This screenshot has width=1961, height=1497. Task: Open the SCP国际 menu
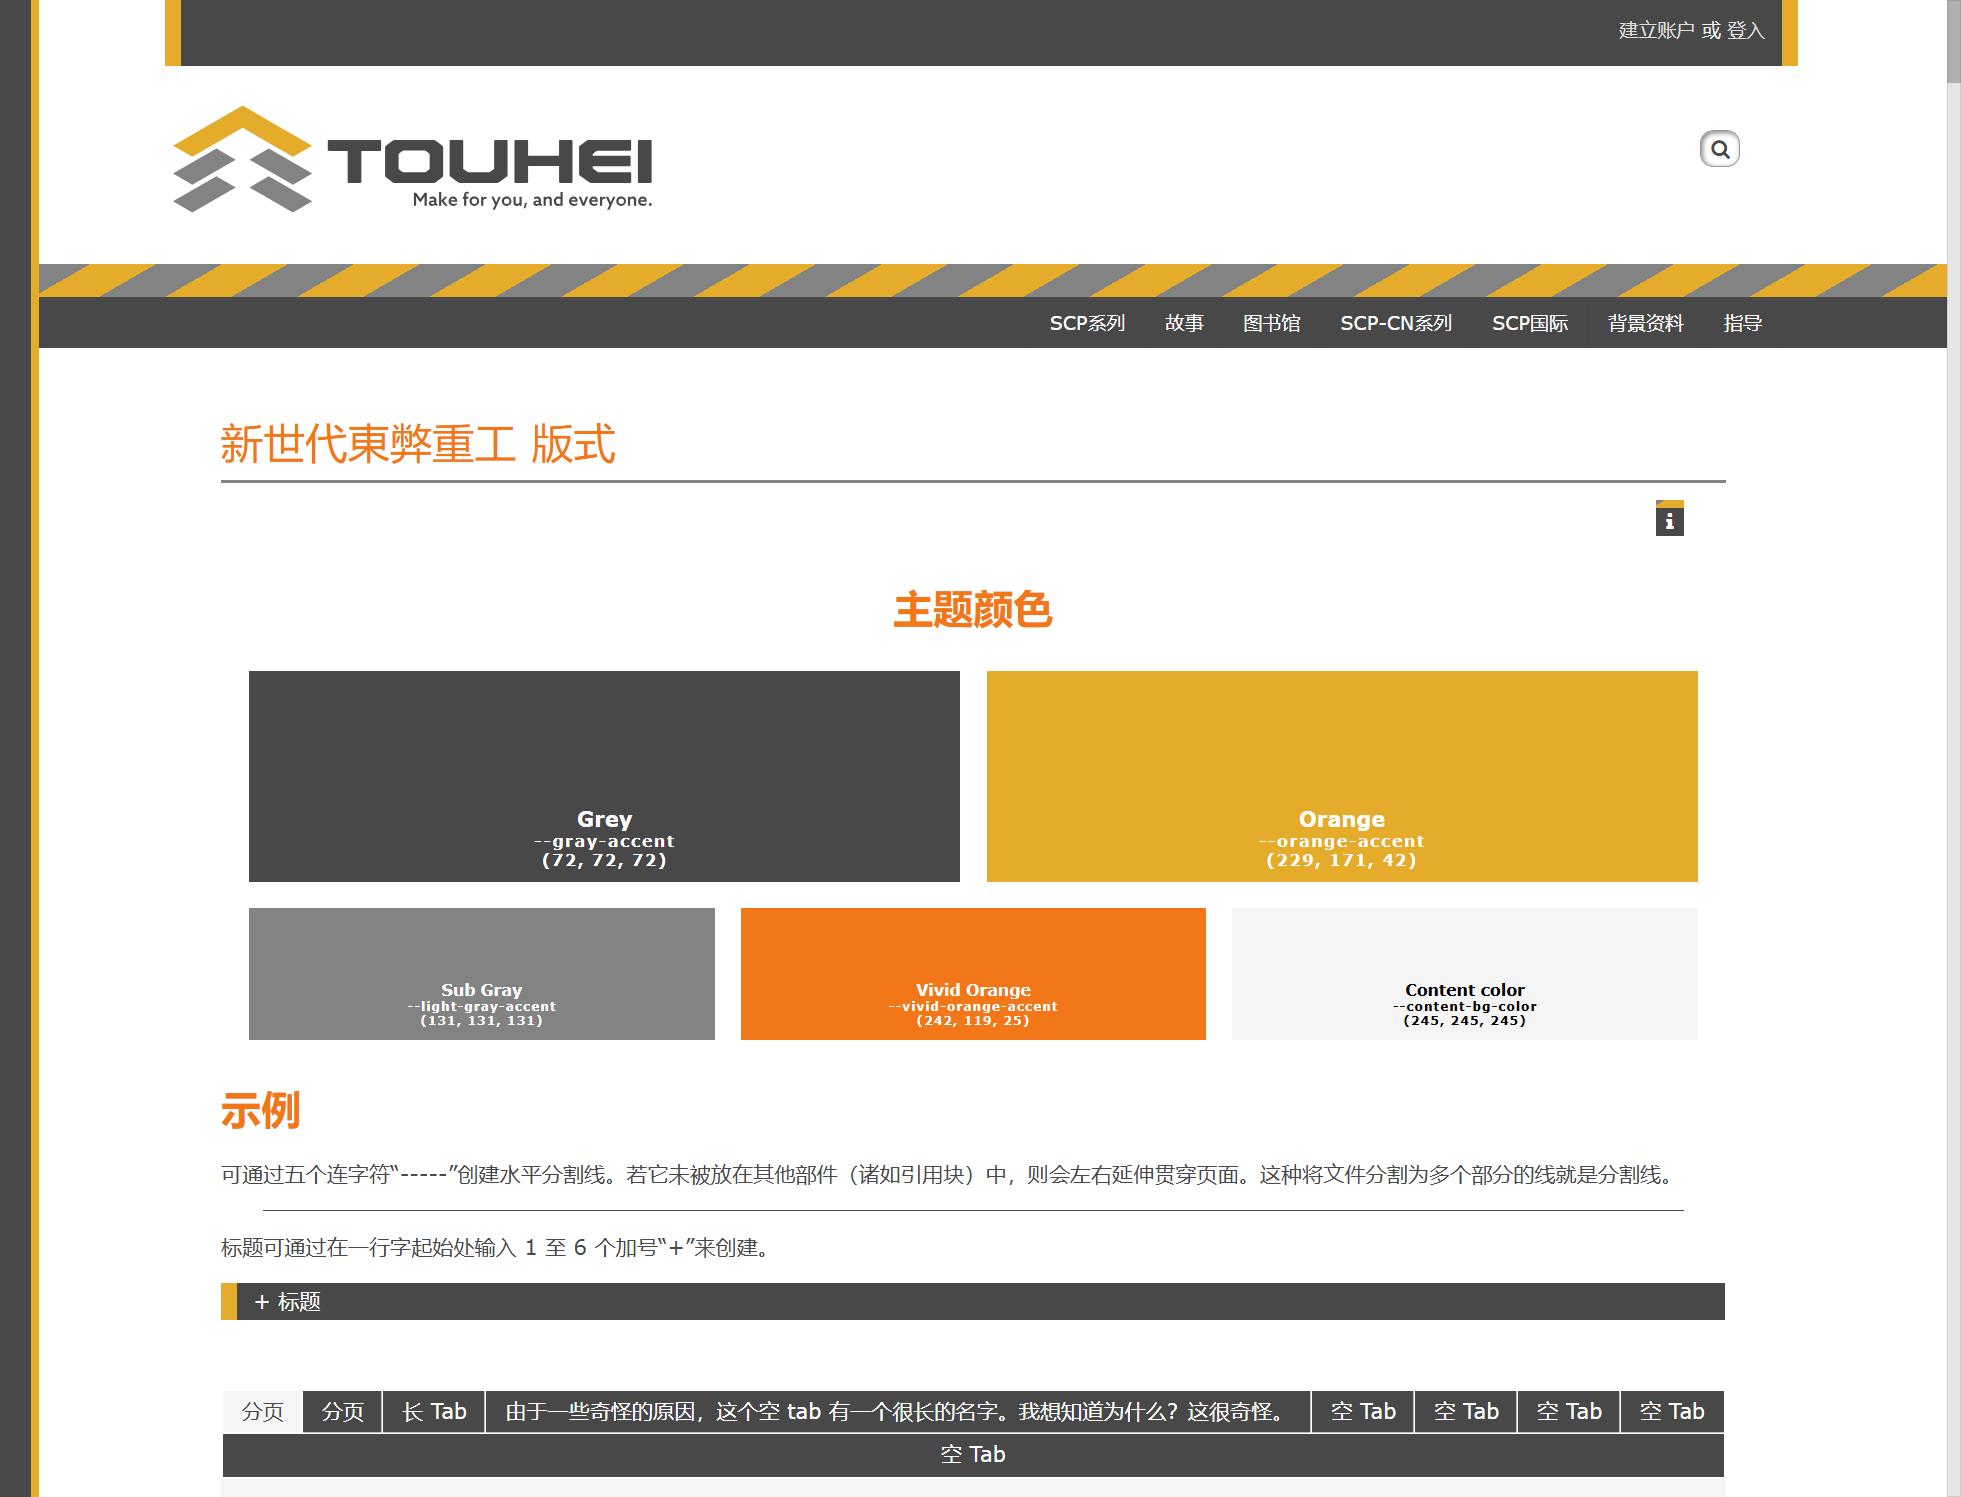pyautogui.click(x=1529, y=323)
